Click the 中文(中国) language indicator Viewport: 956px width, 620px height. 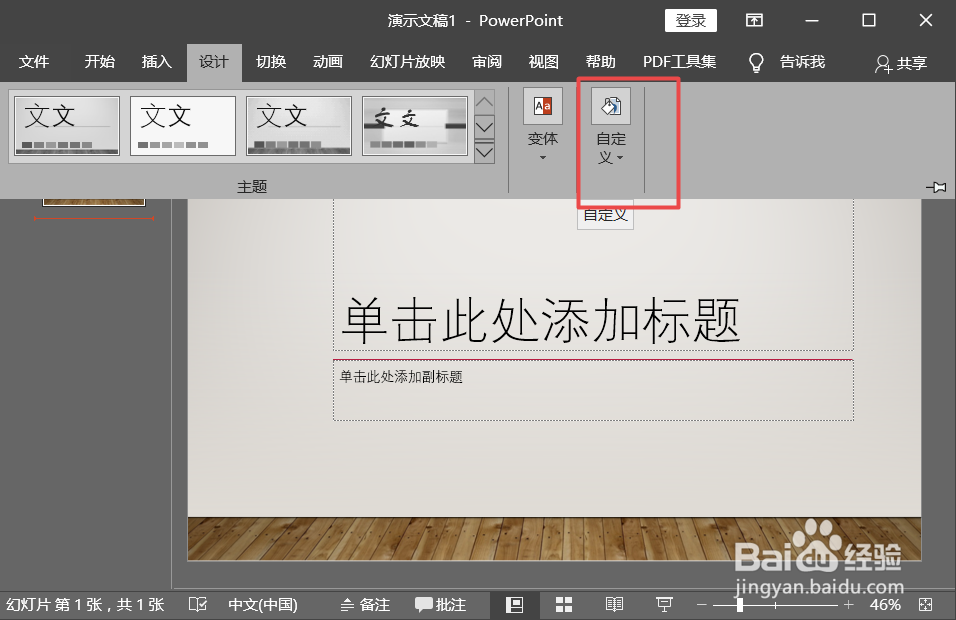[263, 605]
